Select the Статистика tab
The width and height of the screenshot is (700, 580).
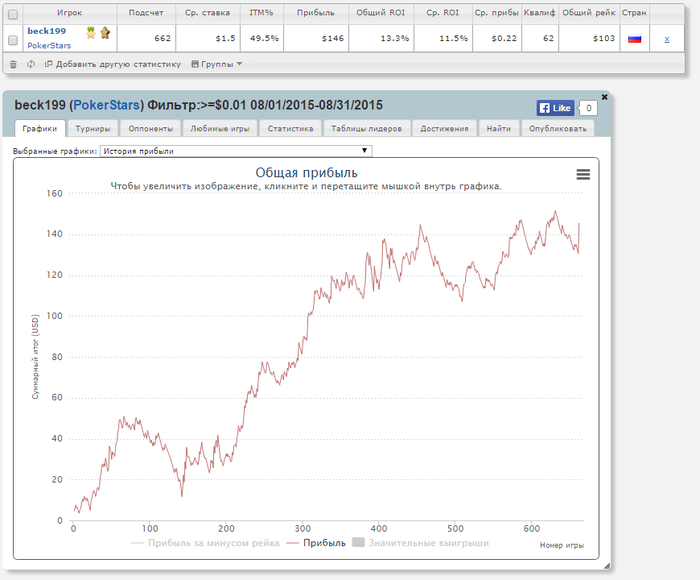tap(290, 129)
